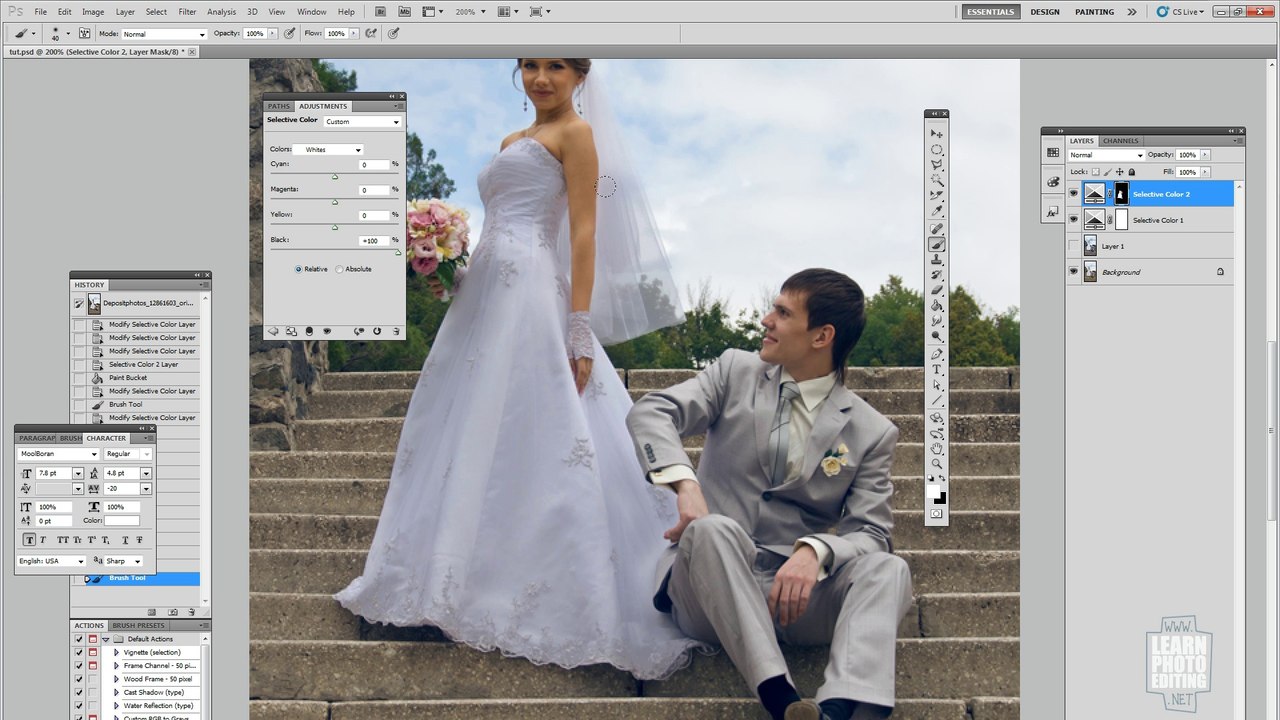Launch Bridge from the application bar
Screen dimensions: 1280x720
383,12
